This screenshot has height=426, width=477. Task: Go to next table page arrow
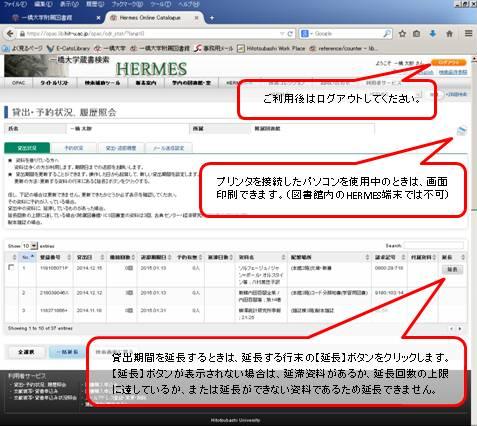(460, 329)
